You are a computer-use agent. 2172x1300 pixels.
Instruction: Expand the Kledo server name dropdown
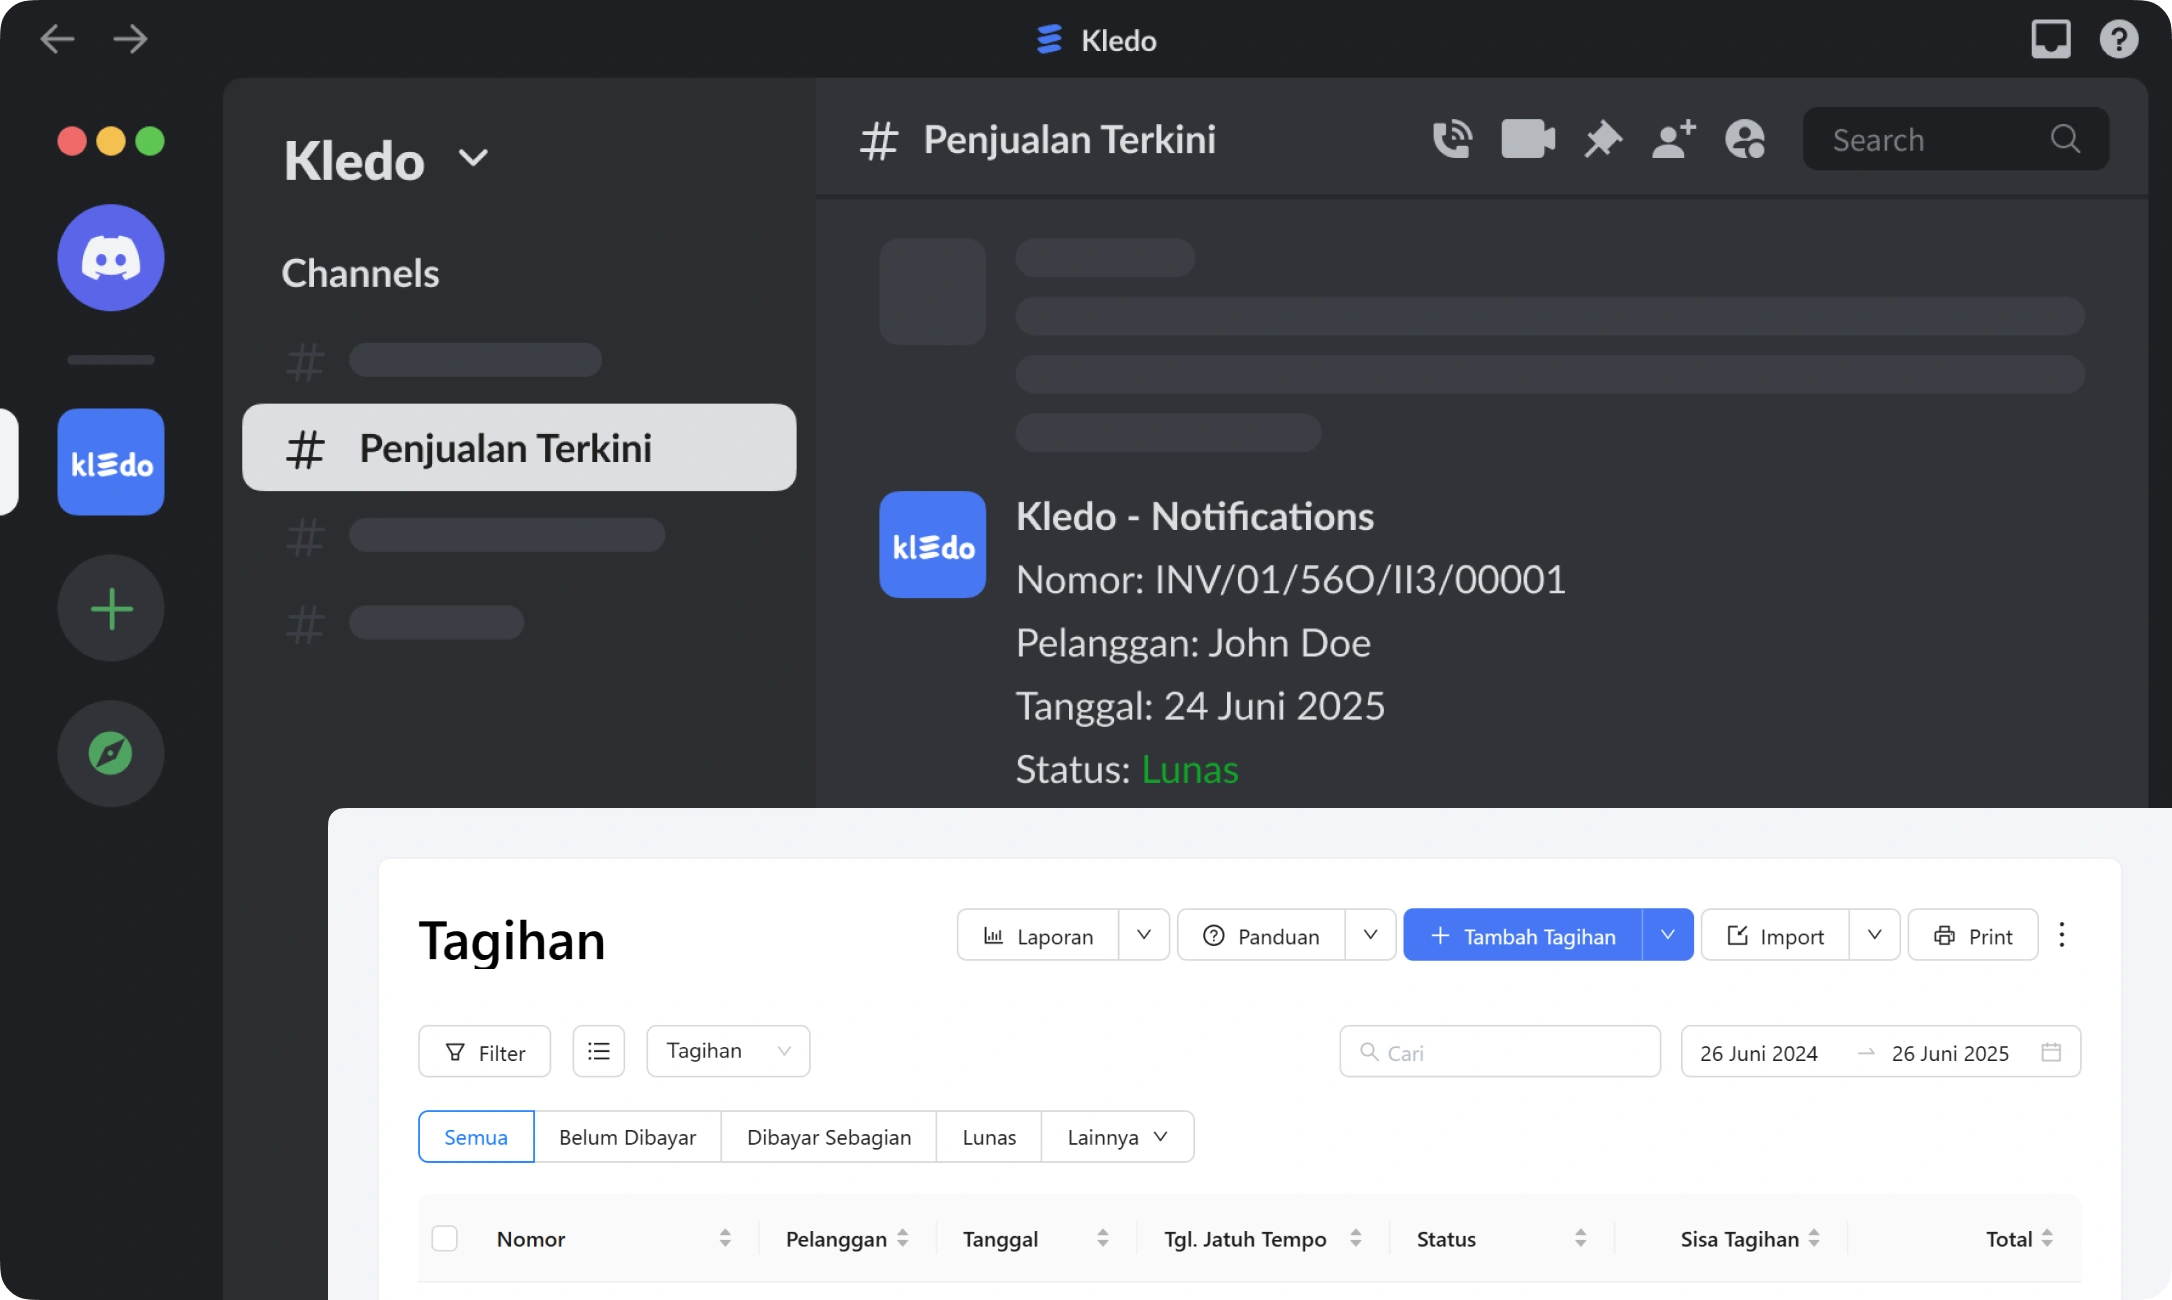473,158
